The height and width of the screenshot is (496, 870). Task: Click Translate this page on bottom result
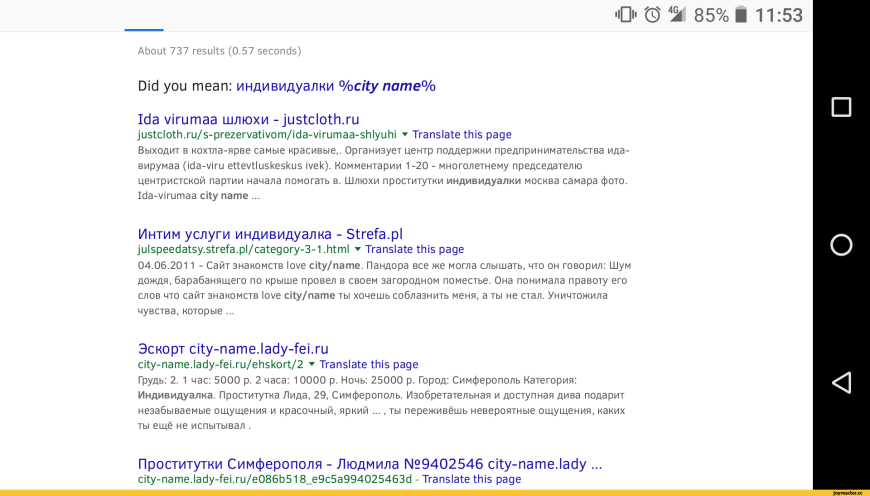[471, 479]
